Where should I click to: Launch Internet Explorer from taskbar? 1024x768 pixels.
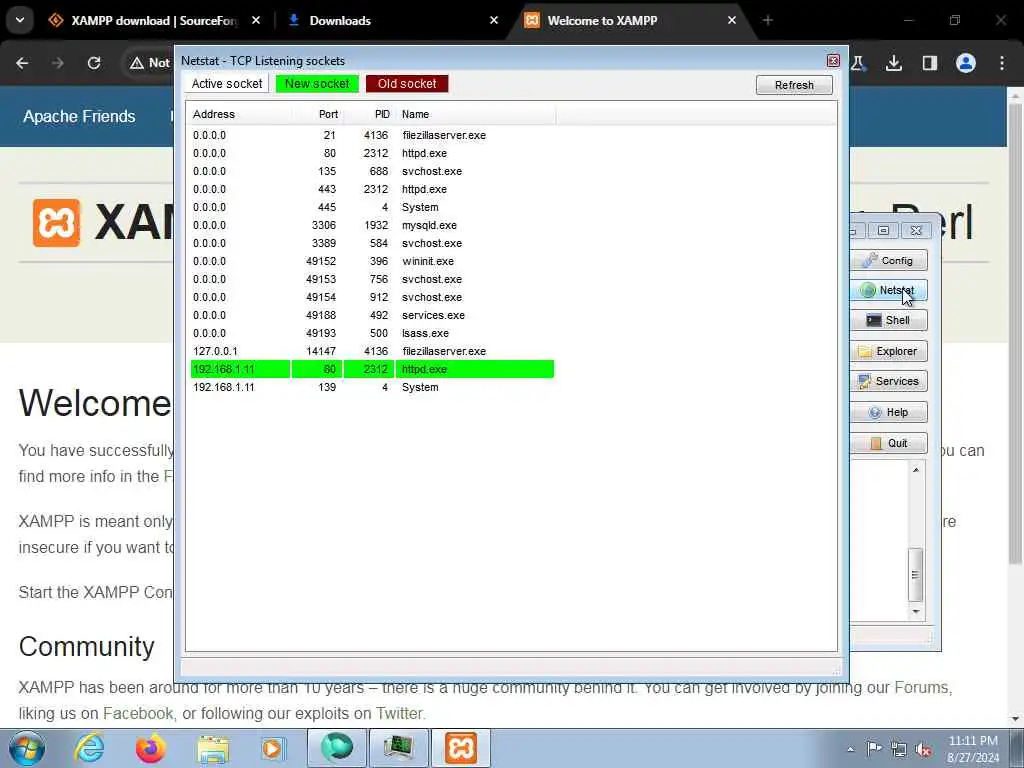(x=89, y=748)
